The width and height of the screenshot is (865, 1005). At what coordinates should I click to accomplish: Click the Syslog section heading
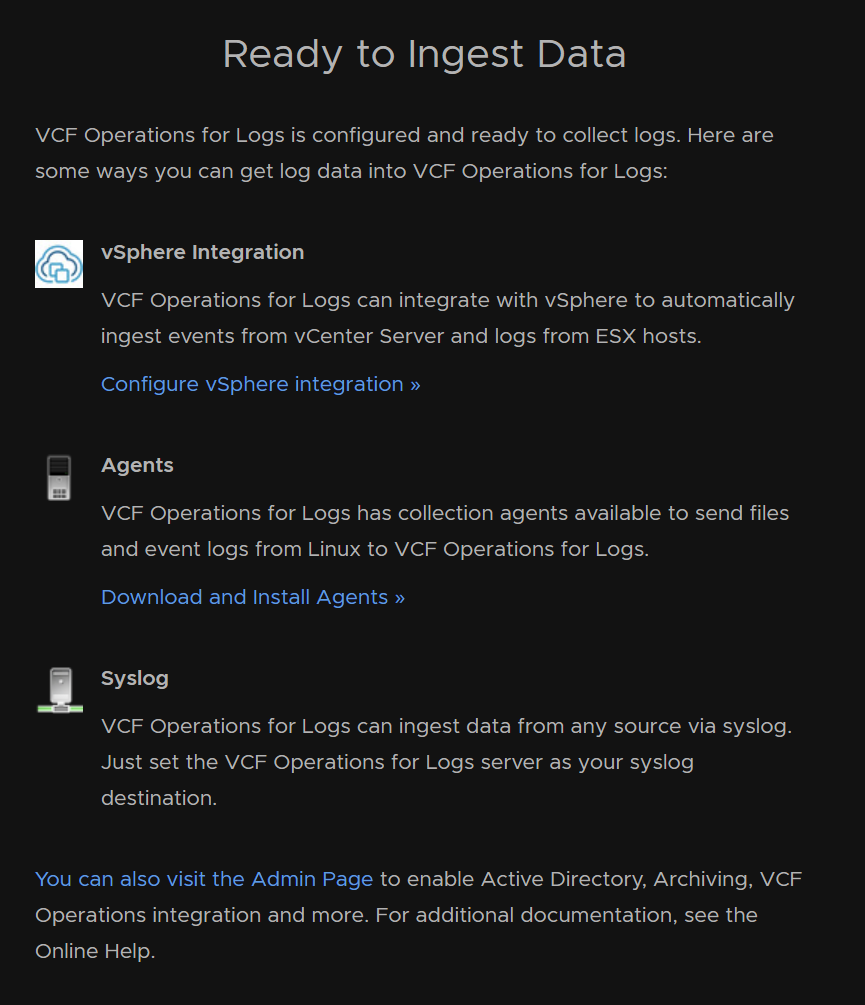tap(135, 678)
